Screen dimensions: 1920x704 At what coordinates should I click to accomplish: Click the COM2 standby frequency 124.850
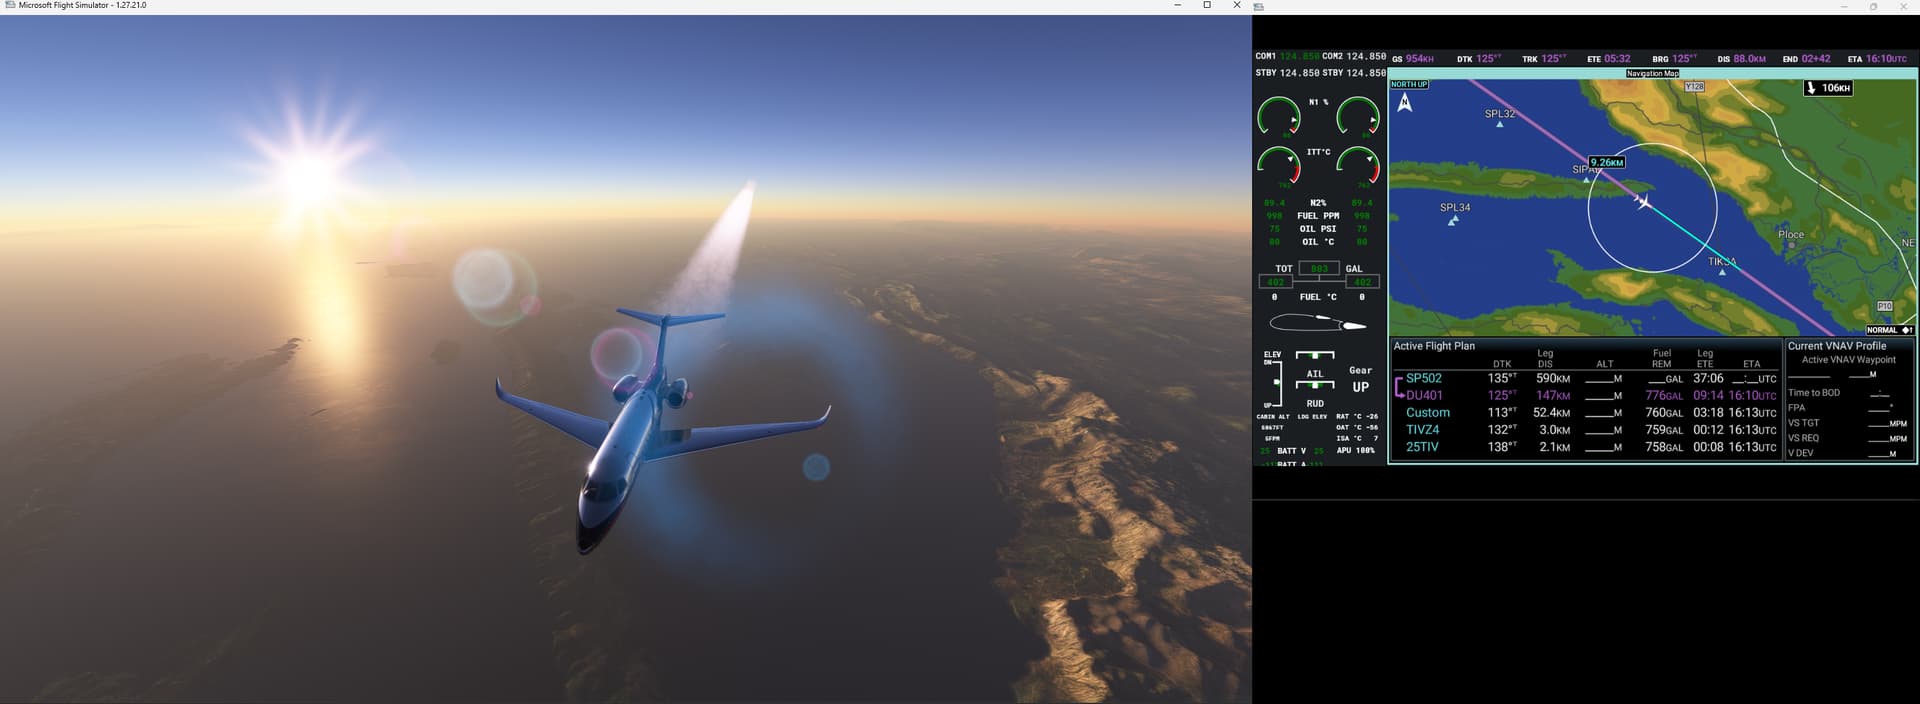click(1366, 73)
